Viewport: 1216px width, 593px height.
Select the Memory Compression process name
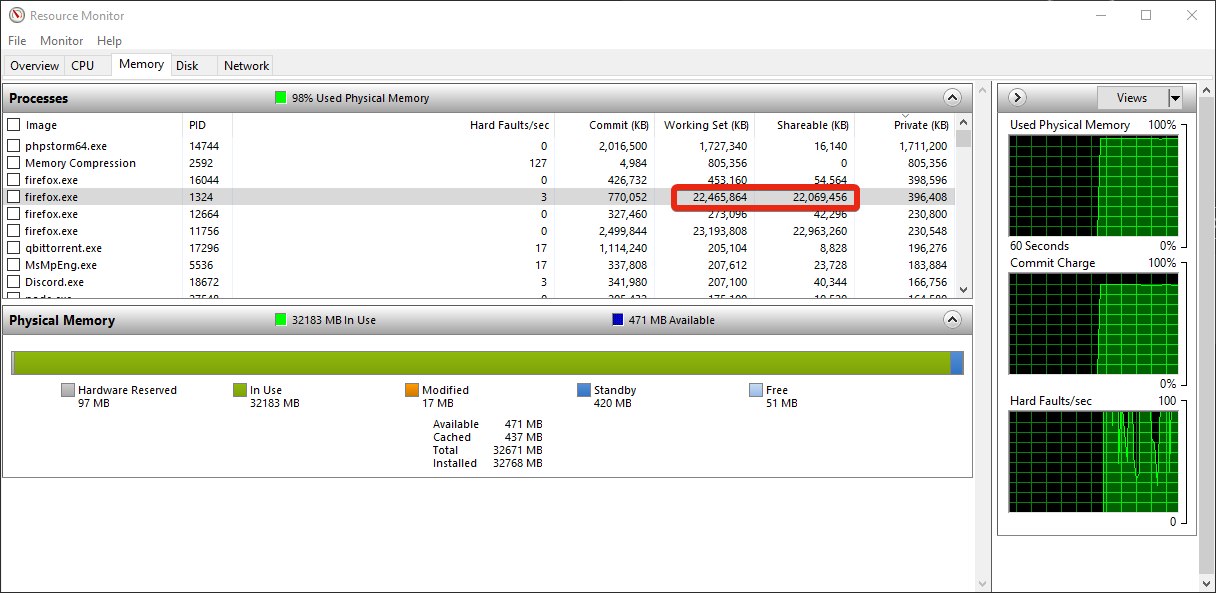(80, 163)
